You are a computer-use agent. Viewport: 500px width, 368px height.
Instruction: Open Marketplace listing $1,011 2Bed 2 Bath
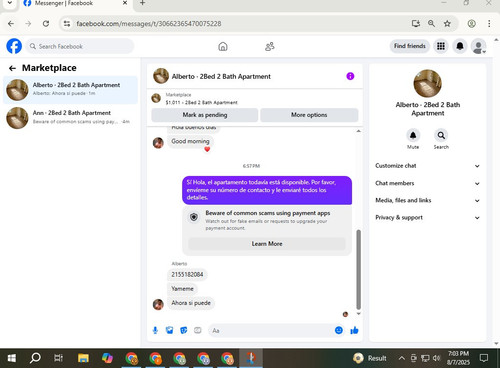click(x=254, y=99)
